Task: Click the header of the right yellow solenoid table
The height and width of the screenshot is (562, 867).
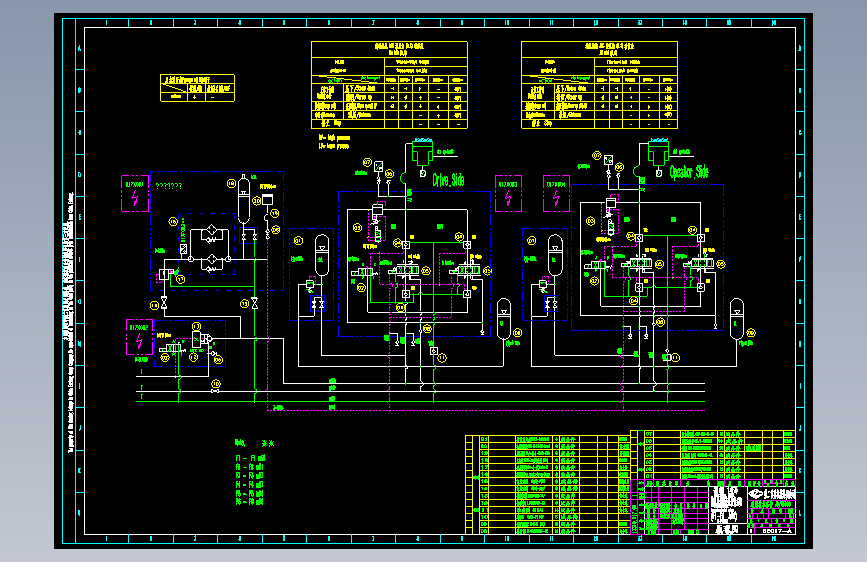Action: click(x=599, y=49)
